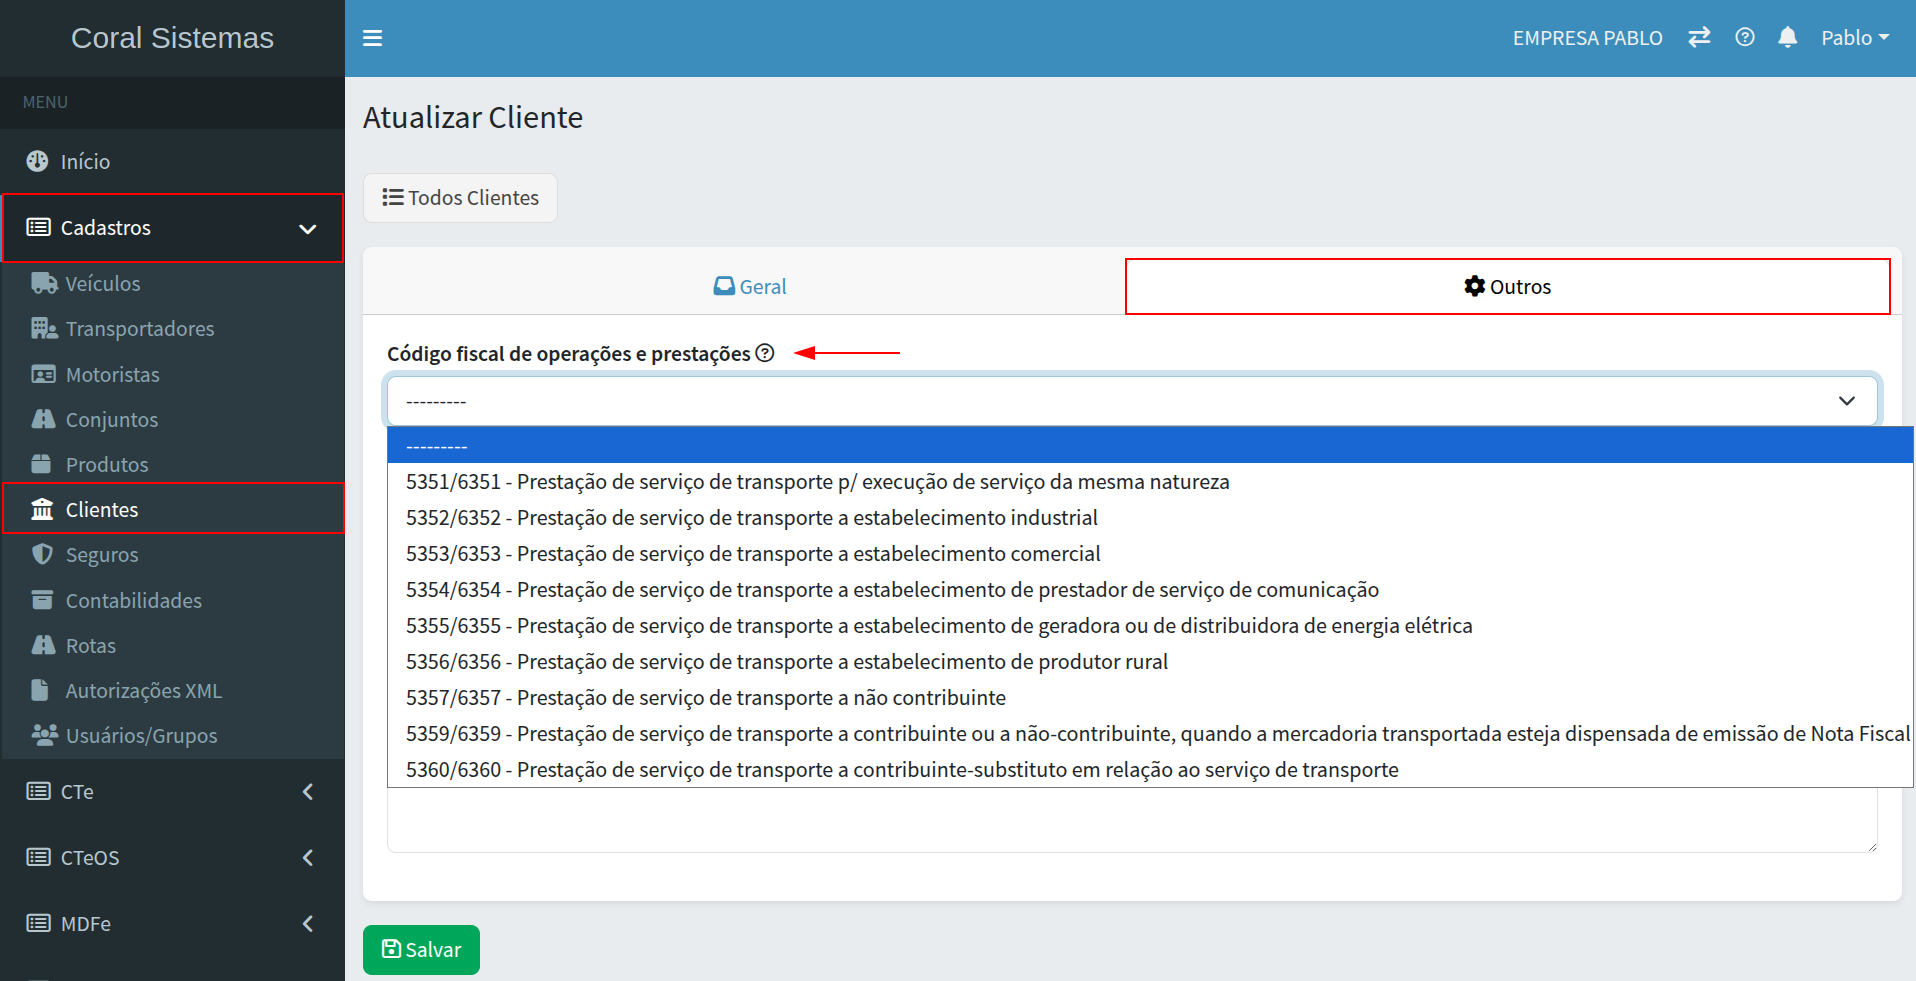Open Usuários/Grupos people icon

click(x=43, y=735)
